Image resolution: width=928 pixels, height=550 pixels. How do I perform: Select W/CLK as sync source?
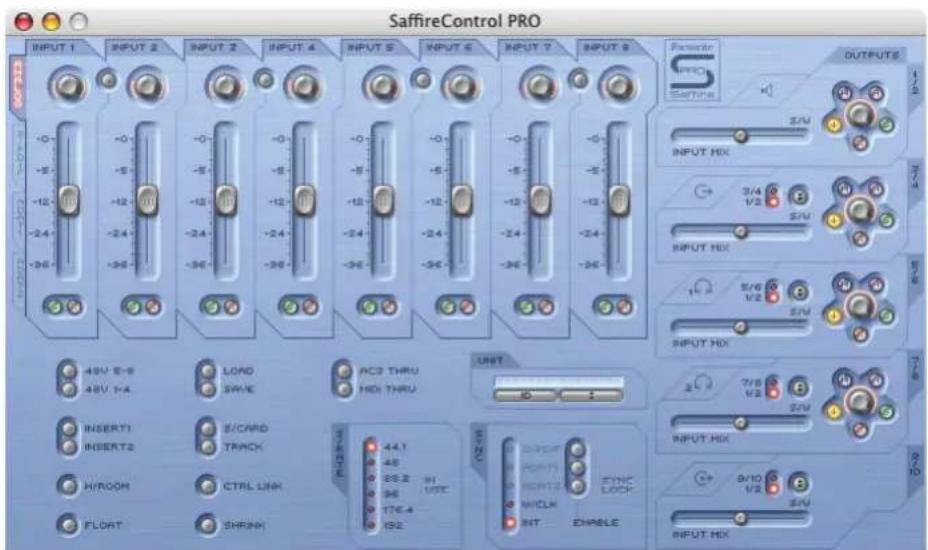509,504
